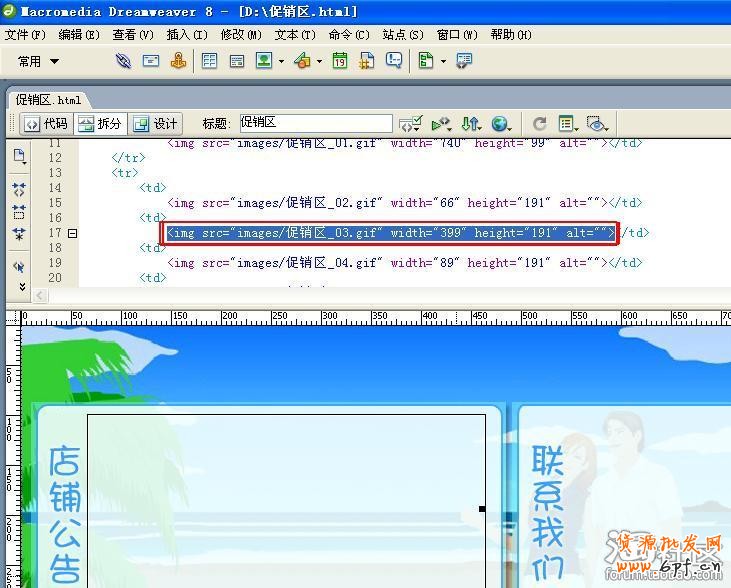Viewport: 731px width, 588px height.
Task: Click the Refresh Design View icon
Action: coord(539,124)
